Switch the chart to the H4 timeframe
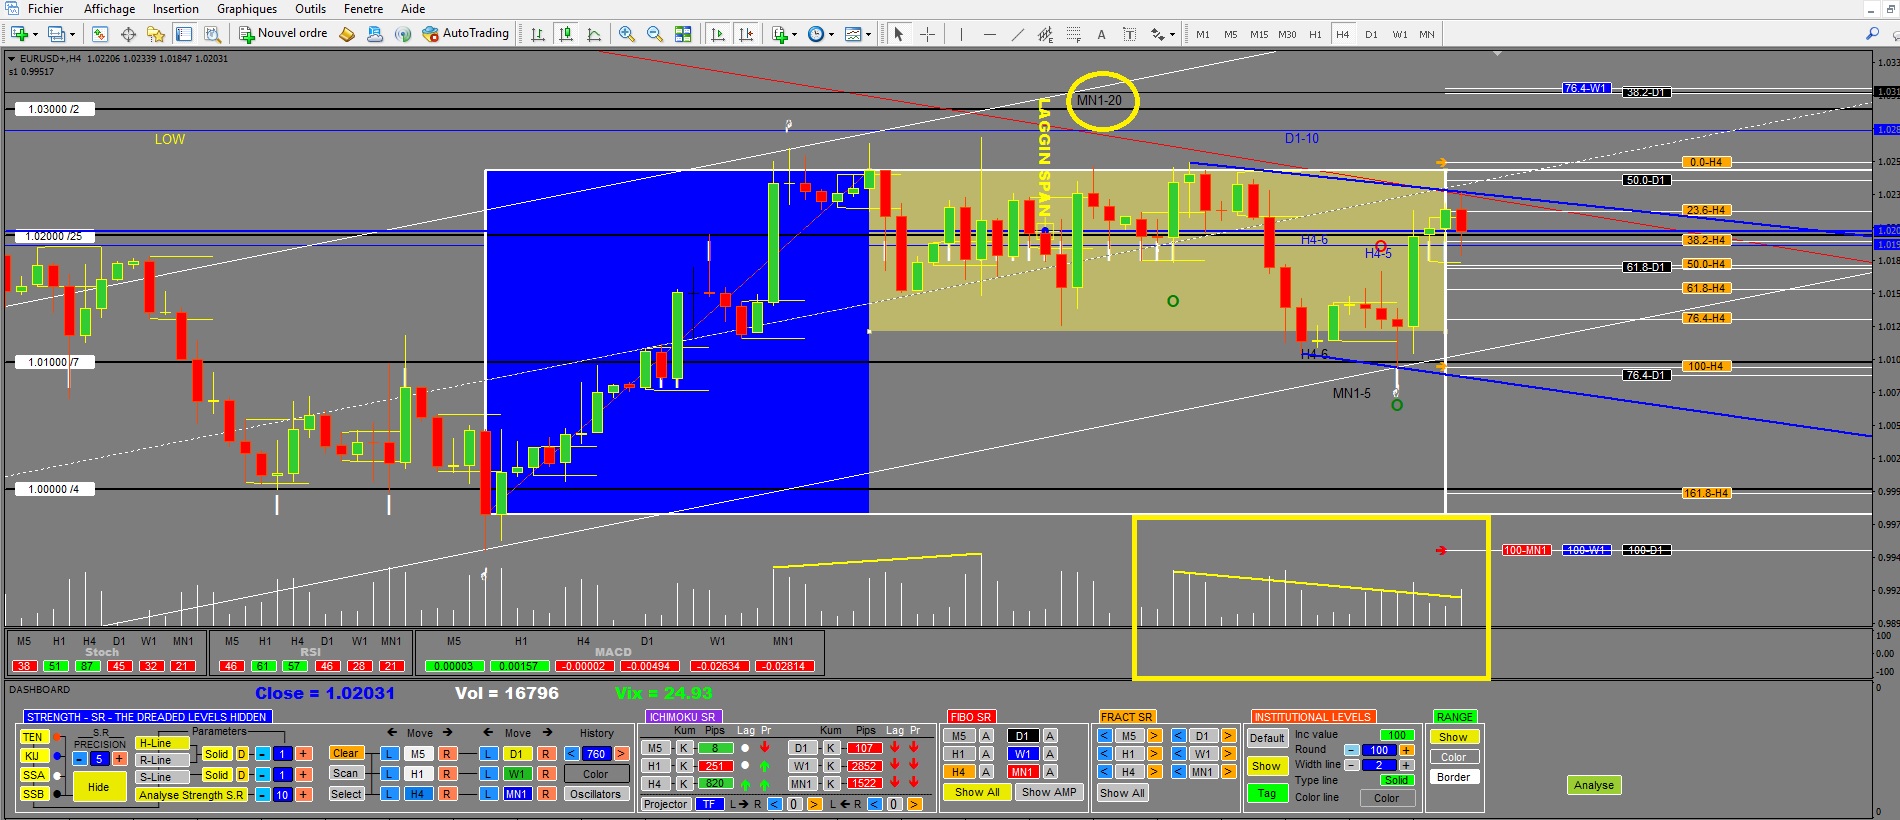The width and height of the screenshot is (1900, 820). coord(1342,34)
